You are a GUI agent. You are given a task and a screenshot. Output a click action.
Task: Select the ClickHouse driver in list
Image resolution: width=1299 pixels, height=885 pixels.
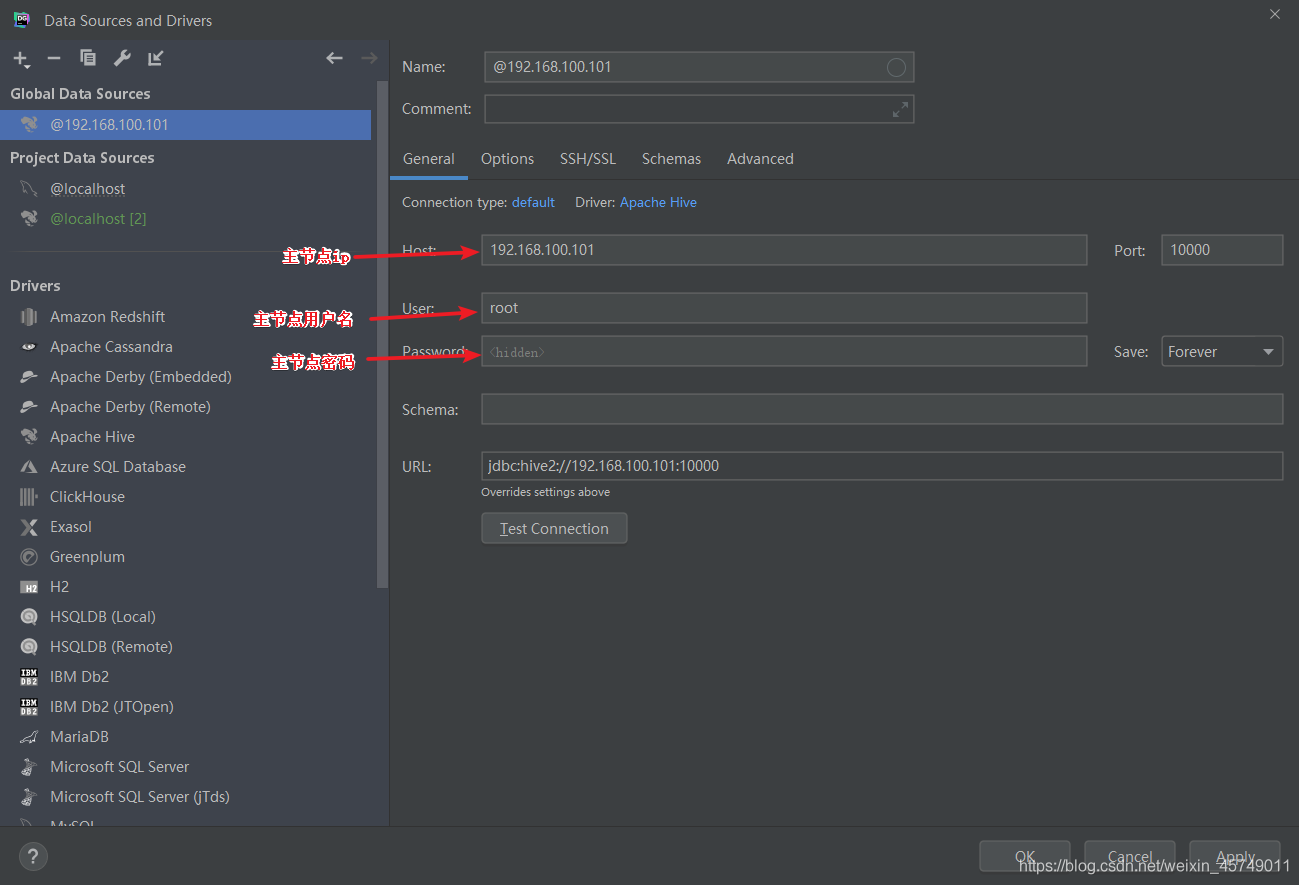pos(87,497)
